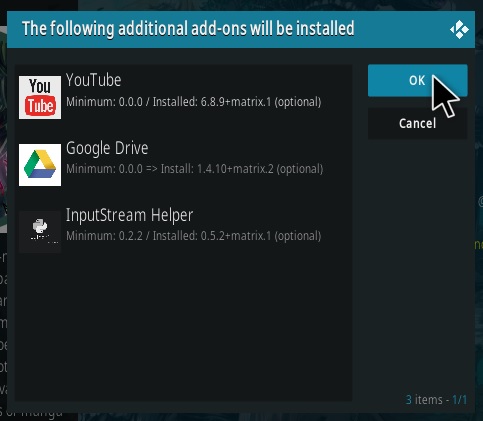This screenshot has width=483, height=421.
Task: Click the dialog title about additional add-ons
Action: (x=188, y=28)
